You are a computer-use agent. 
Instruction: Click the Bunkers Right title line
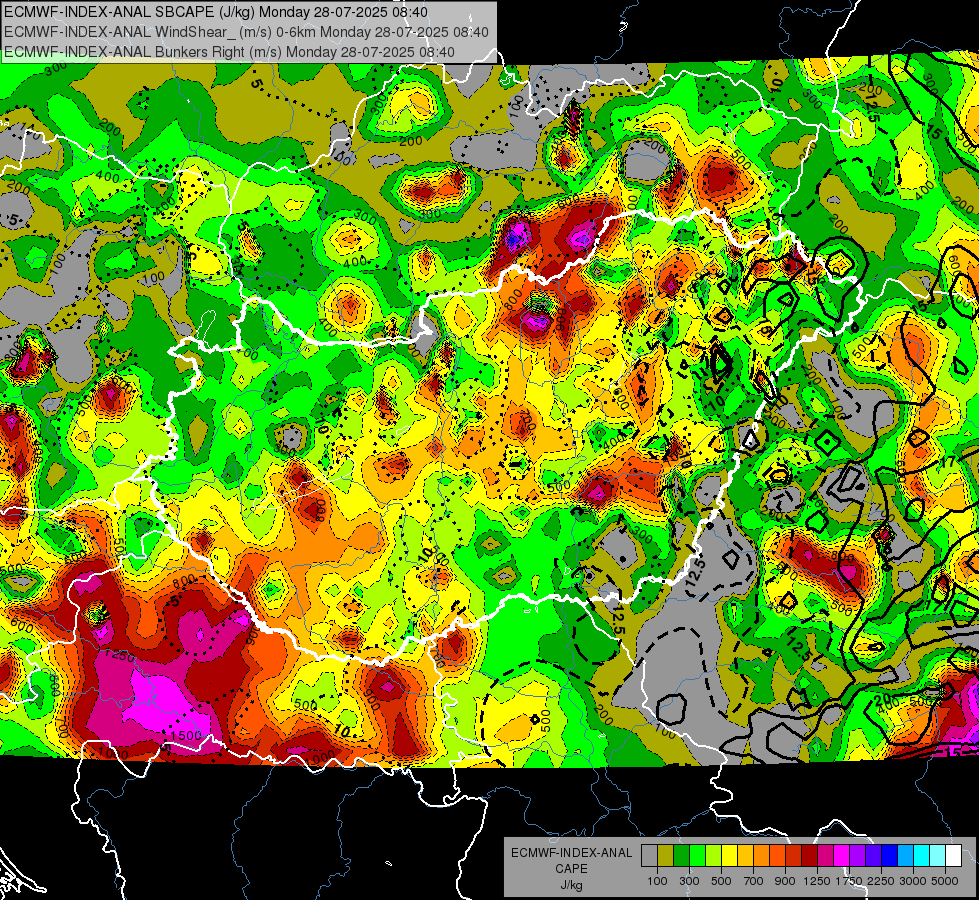229,52
